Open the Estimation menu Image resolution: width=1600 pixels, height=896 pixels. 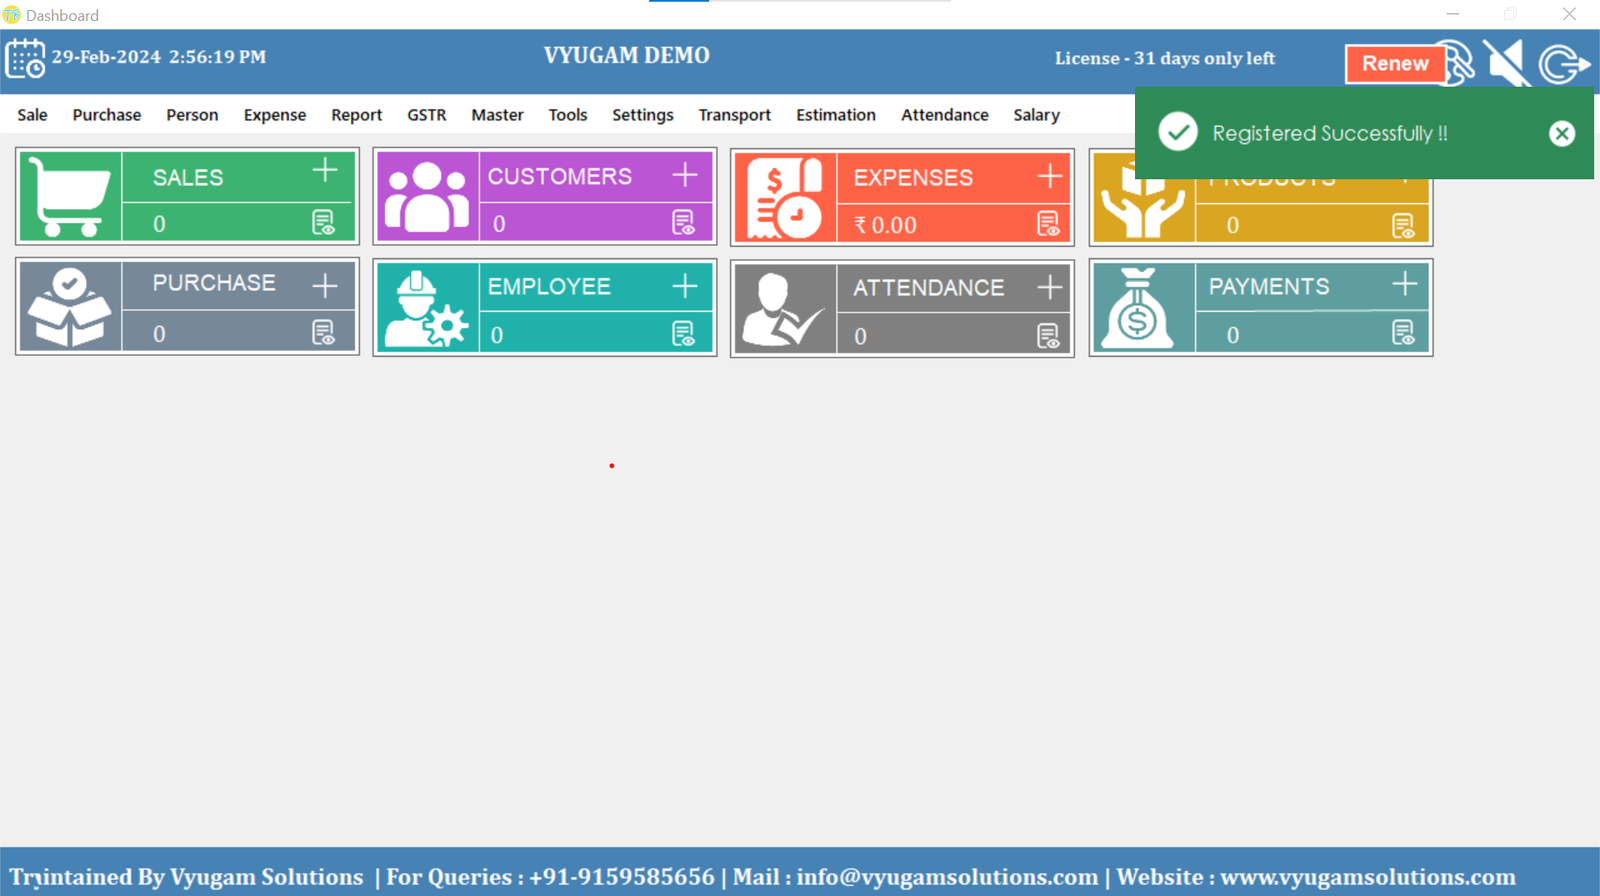(836, 115)
